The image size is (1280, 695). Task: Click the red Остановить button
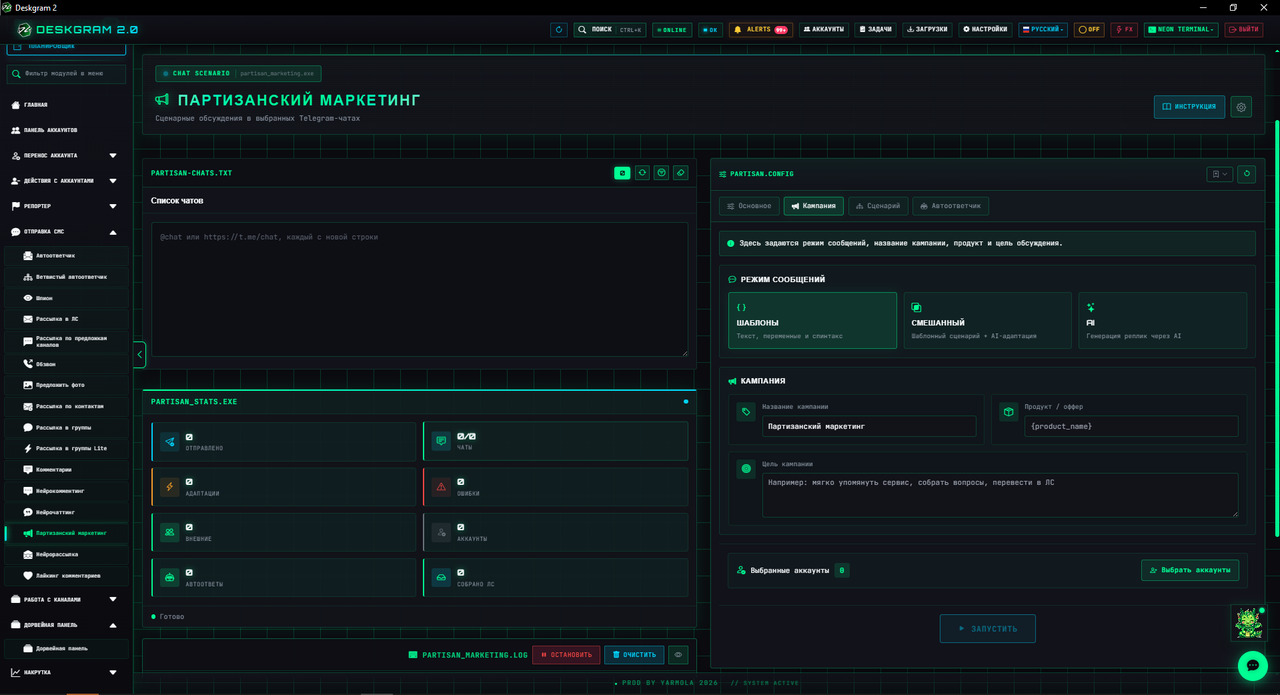click(x=566, y=655)
